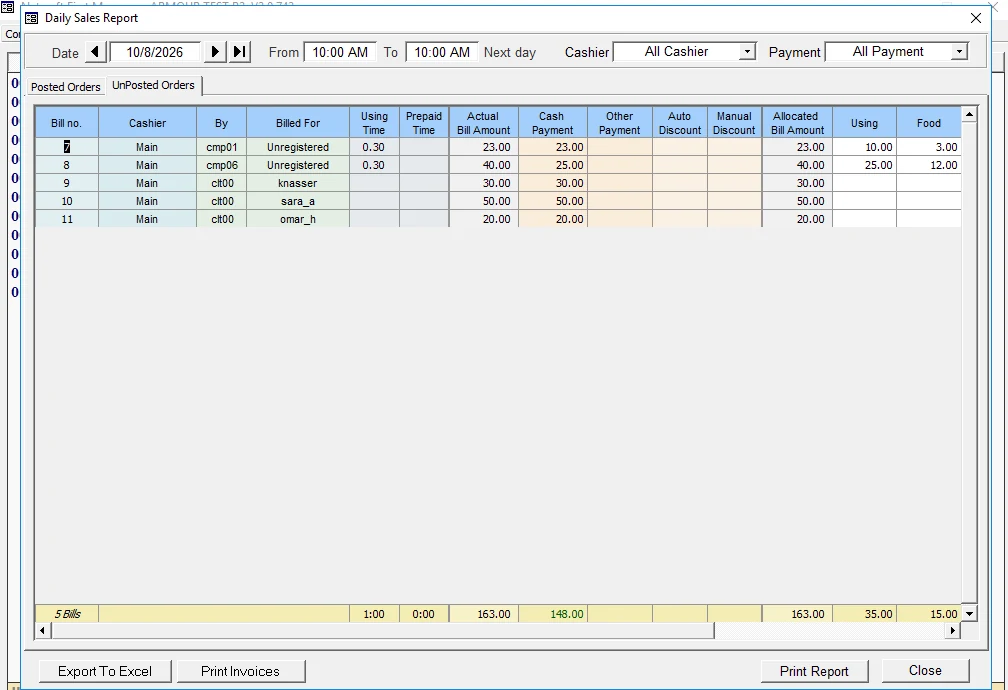This screenshot has height=690, width=1008.
Task: Click the omar_h Billed For cell
Action: pos(298,219)
